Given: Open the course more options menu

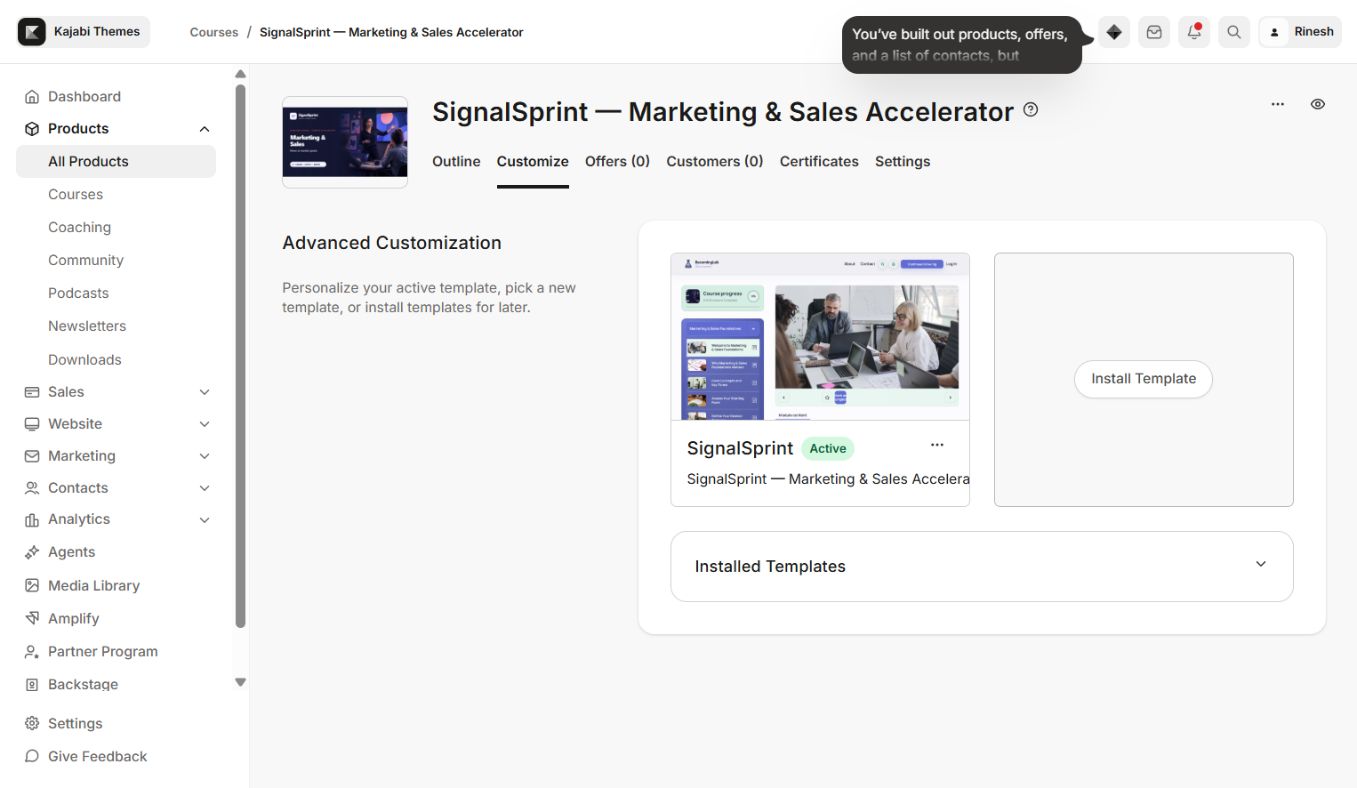Looking at the screenshot, I should pyautogui.click(x=1278, y=104).
